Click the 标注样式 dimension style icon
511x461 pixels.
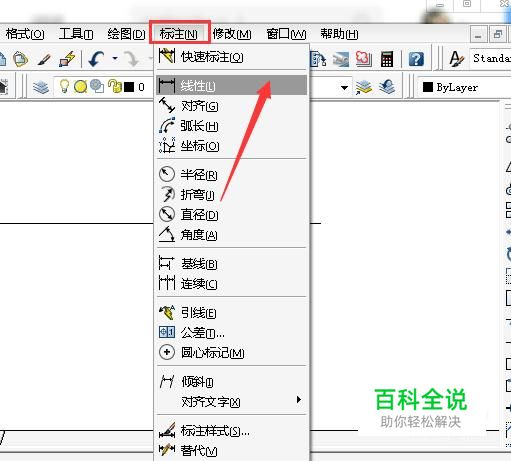167,430
